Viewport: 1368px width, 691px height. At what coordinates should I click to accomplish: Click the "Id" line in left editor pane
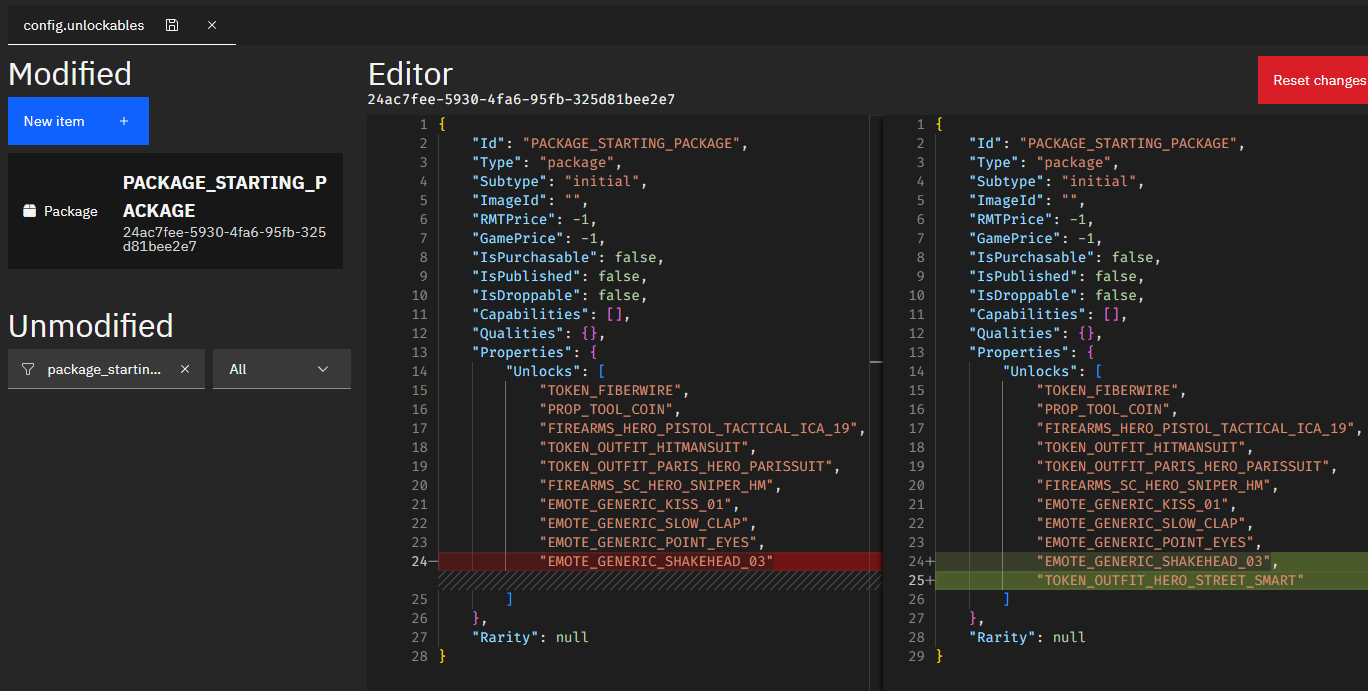pyautogui.click(x=610, y=143)
